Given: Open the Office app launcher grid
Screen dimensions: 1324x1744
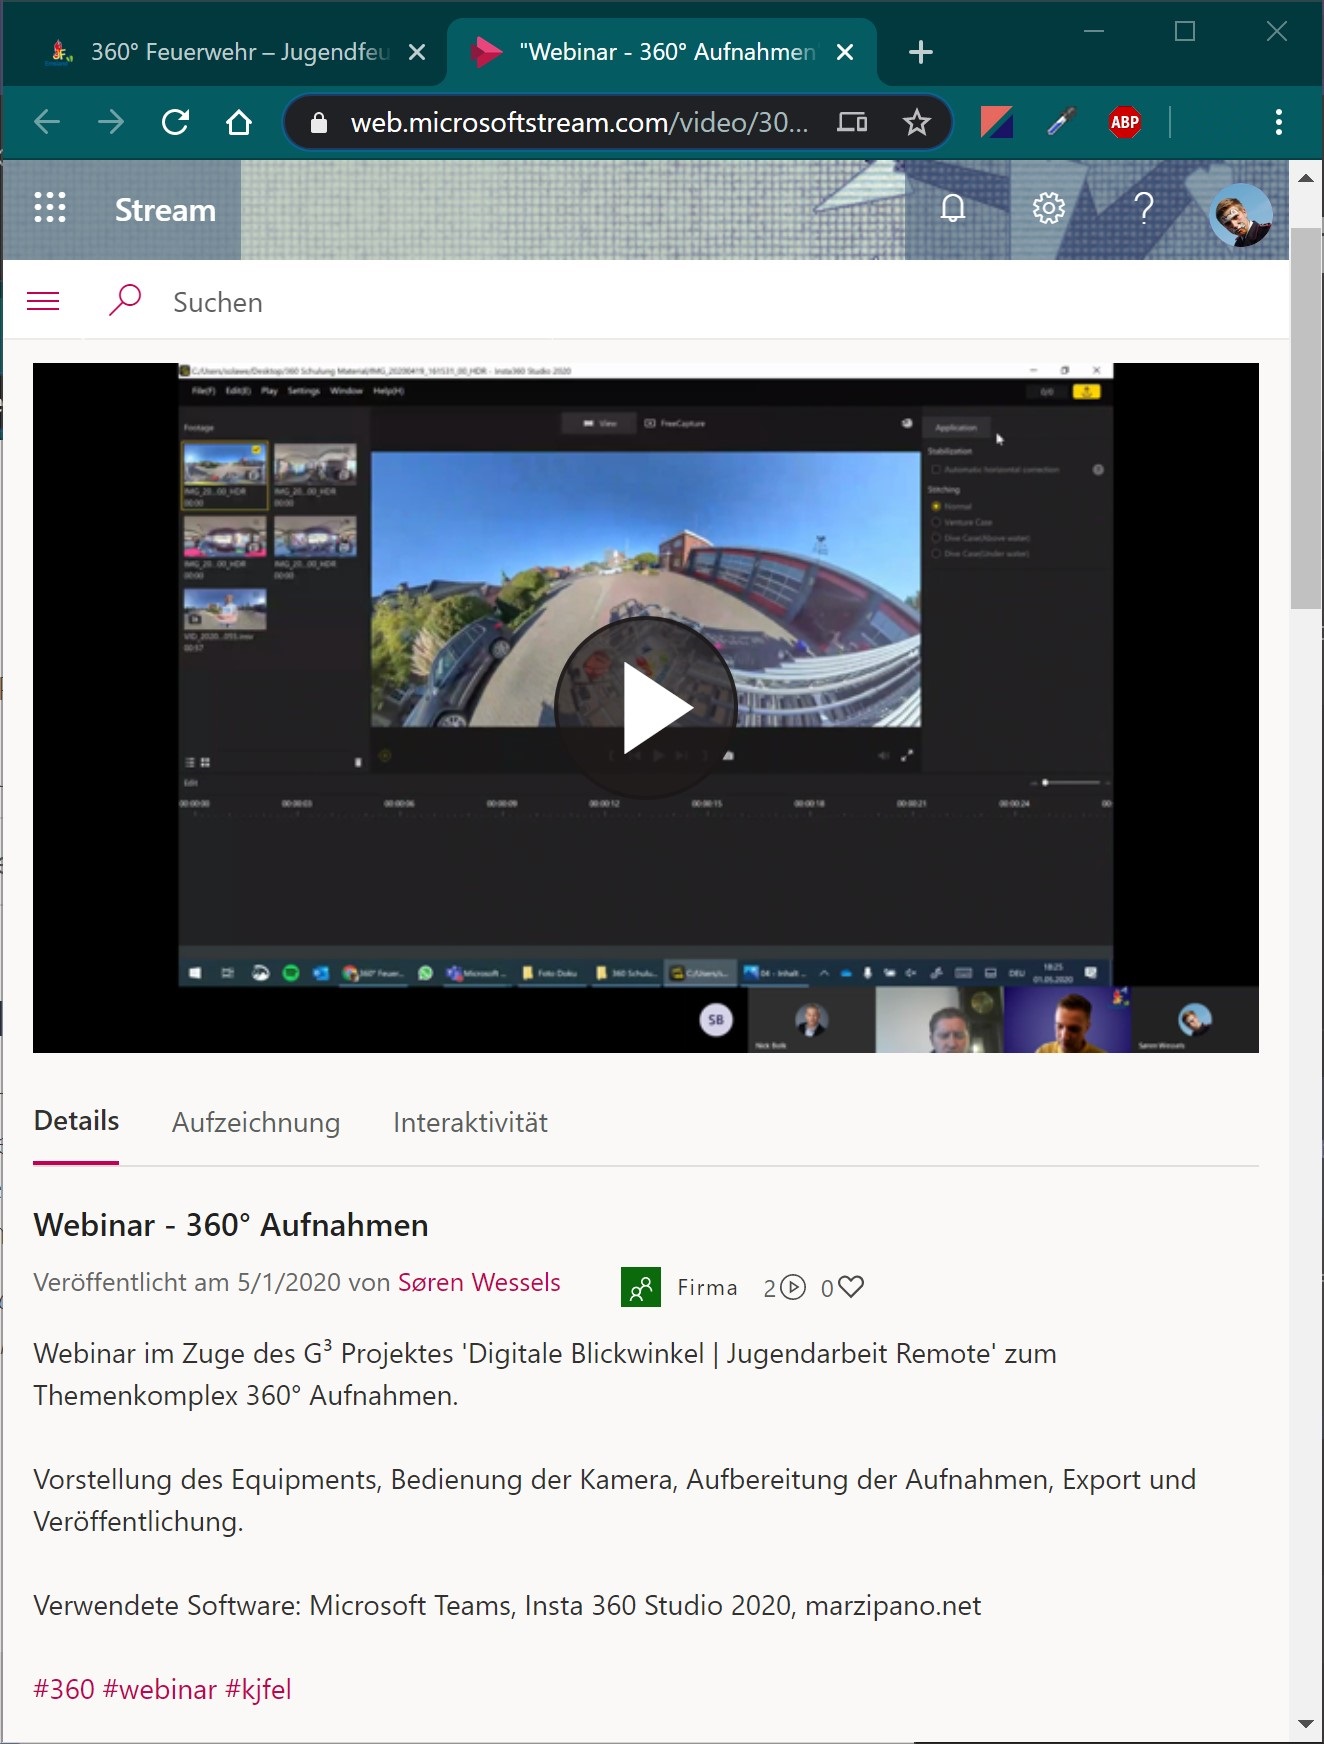Looking at the screenshot, I should point(50,209).
